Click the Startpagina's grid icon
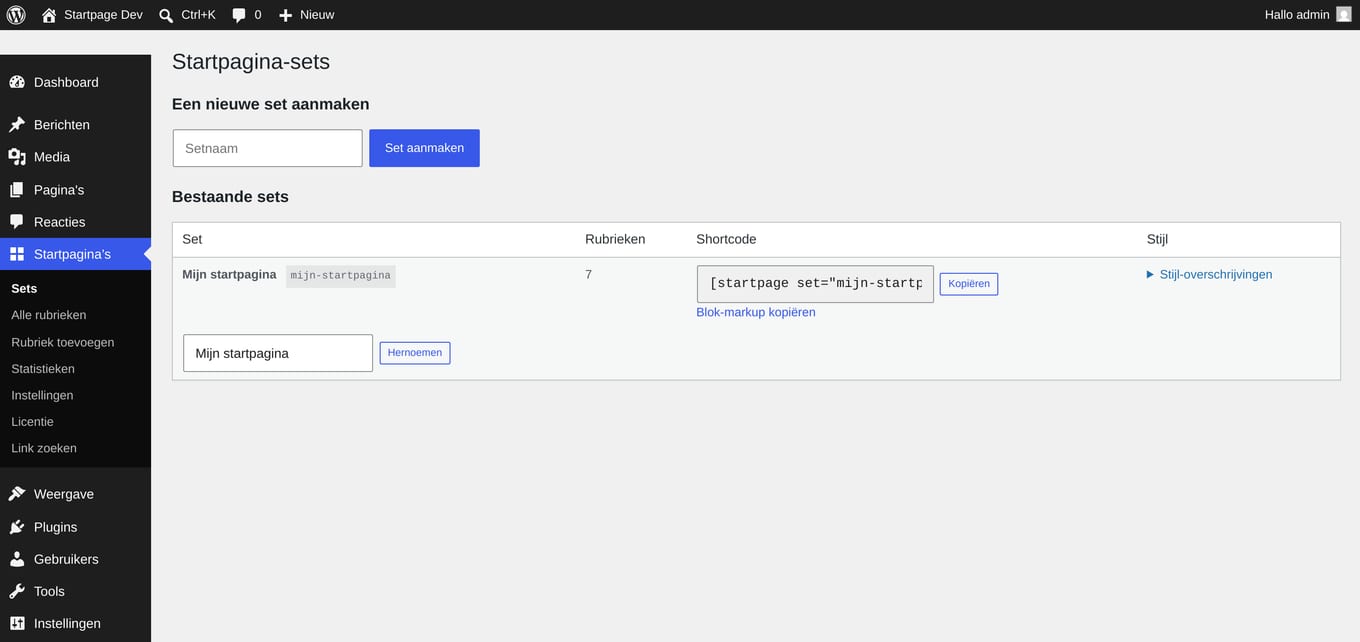This screenshot has height=642, width=1360. coord(17,254)
